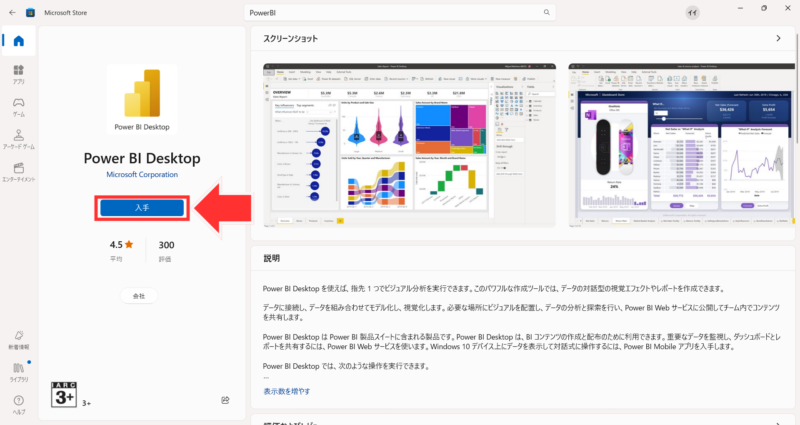
Task: Click the 会社 category tag
Action: coord(139,296)
